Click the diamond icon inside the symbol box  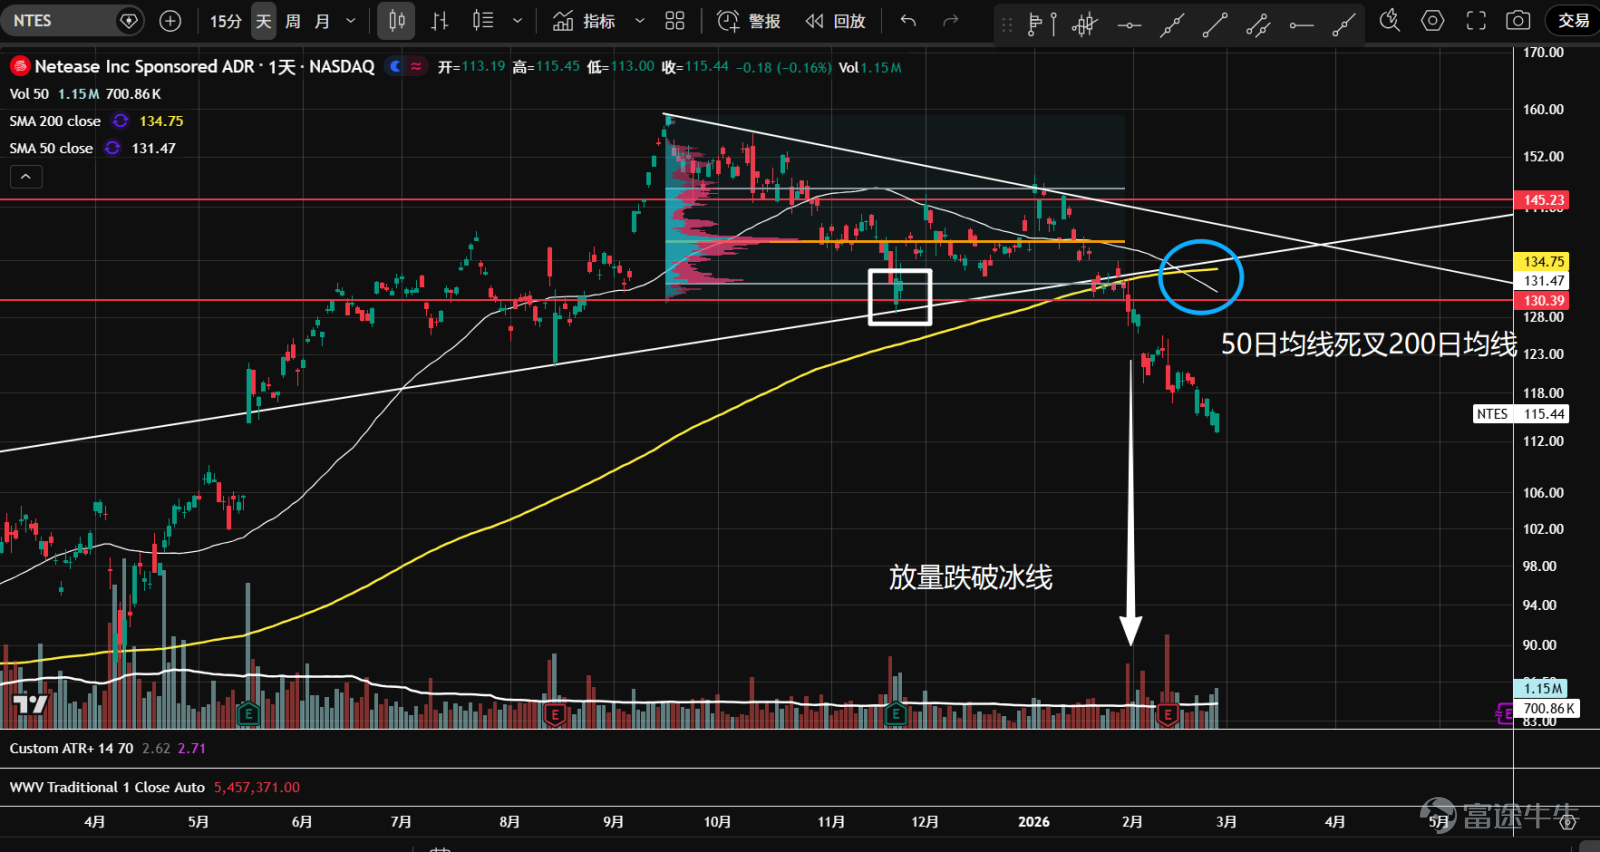pos(128,20)
